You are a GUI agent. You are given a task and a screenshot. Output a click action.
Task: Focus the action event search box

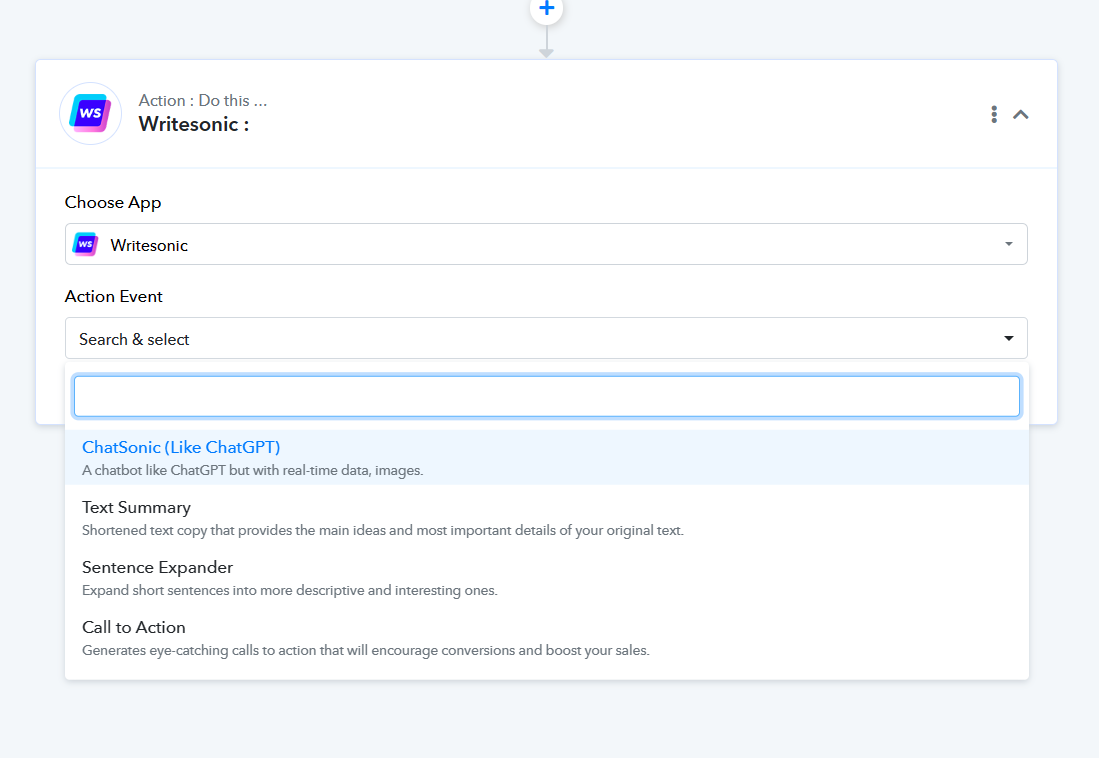click(x=547, y=396)
